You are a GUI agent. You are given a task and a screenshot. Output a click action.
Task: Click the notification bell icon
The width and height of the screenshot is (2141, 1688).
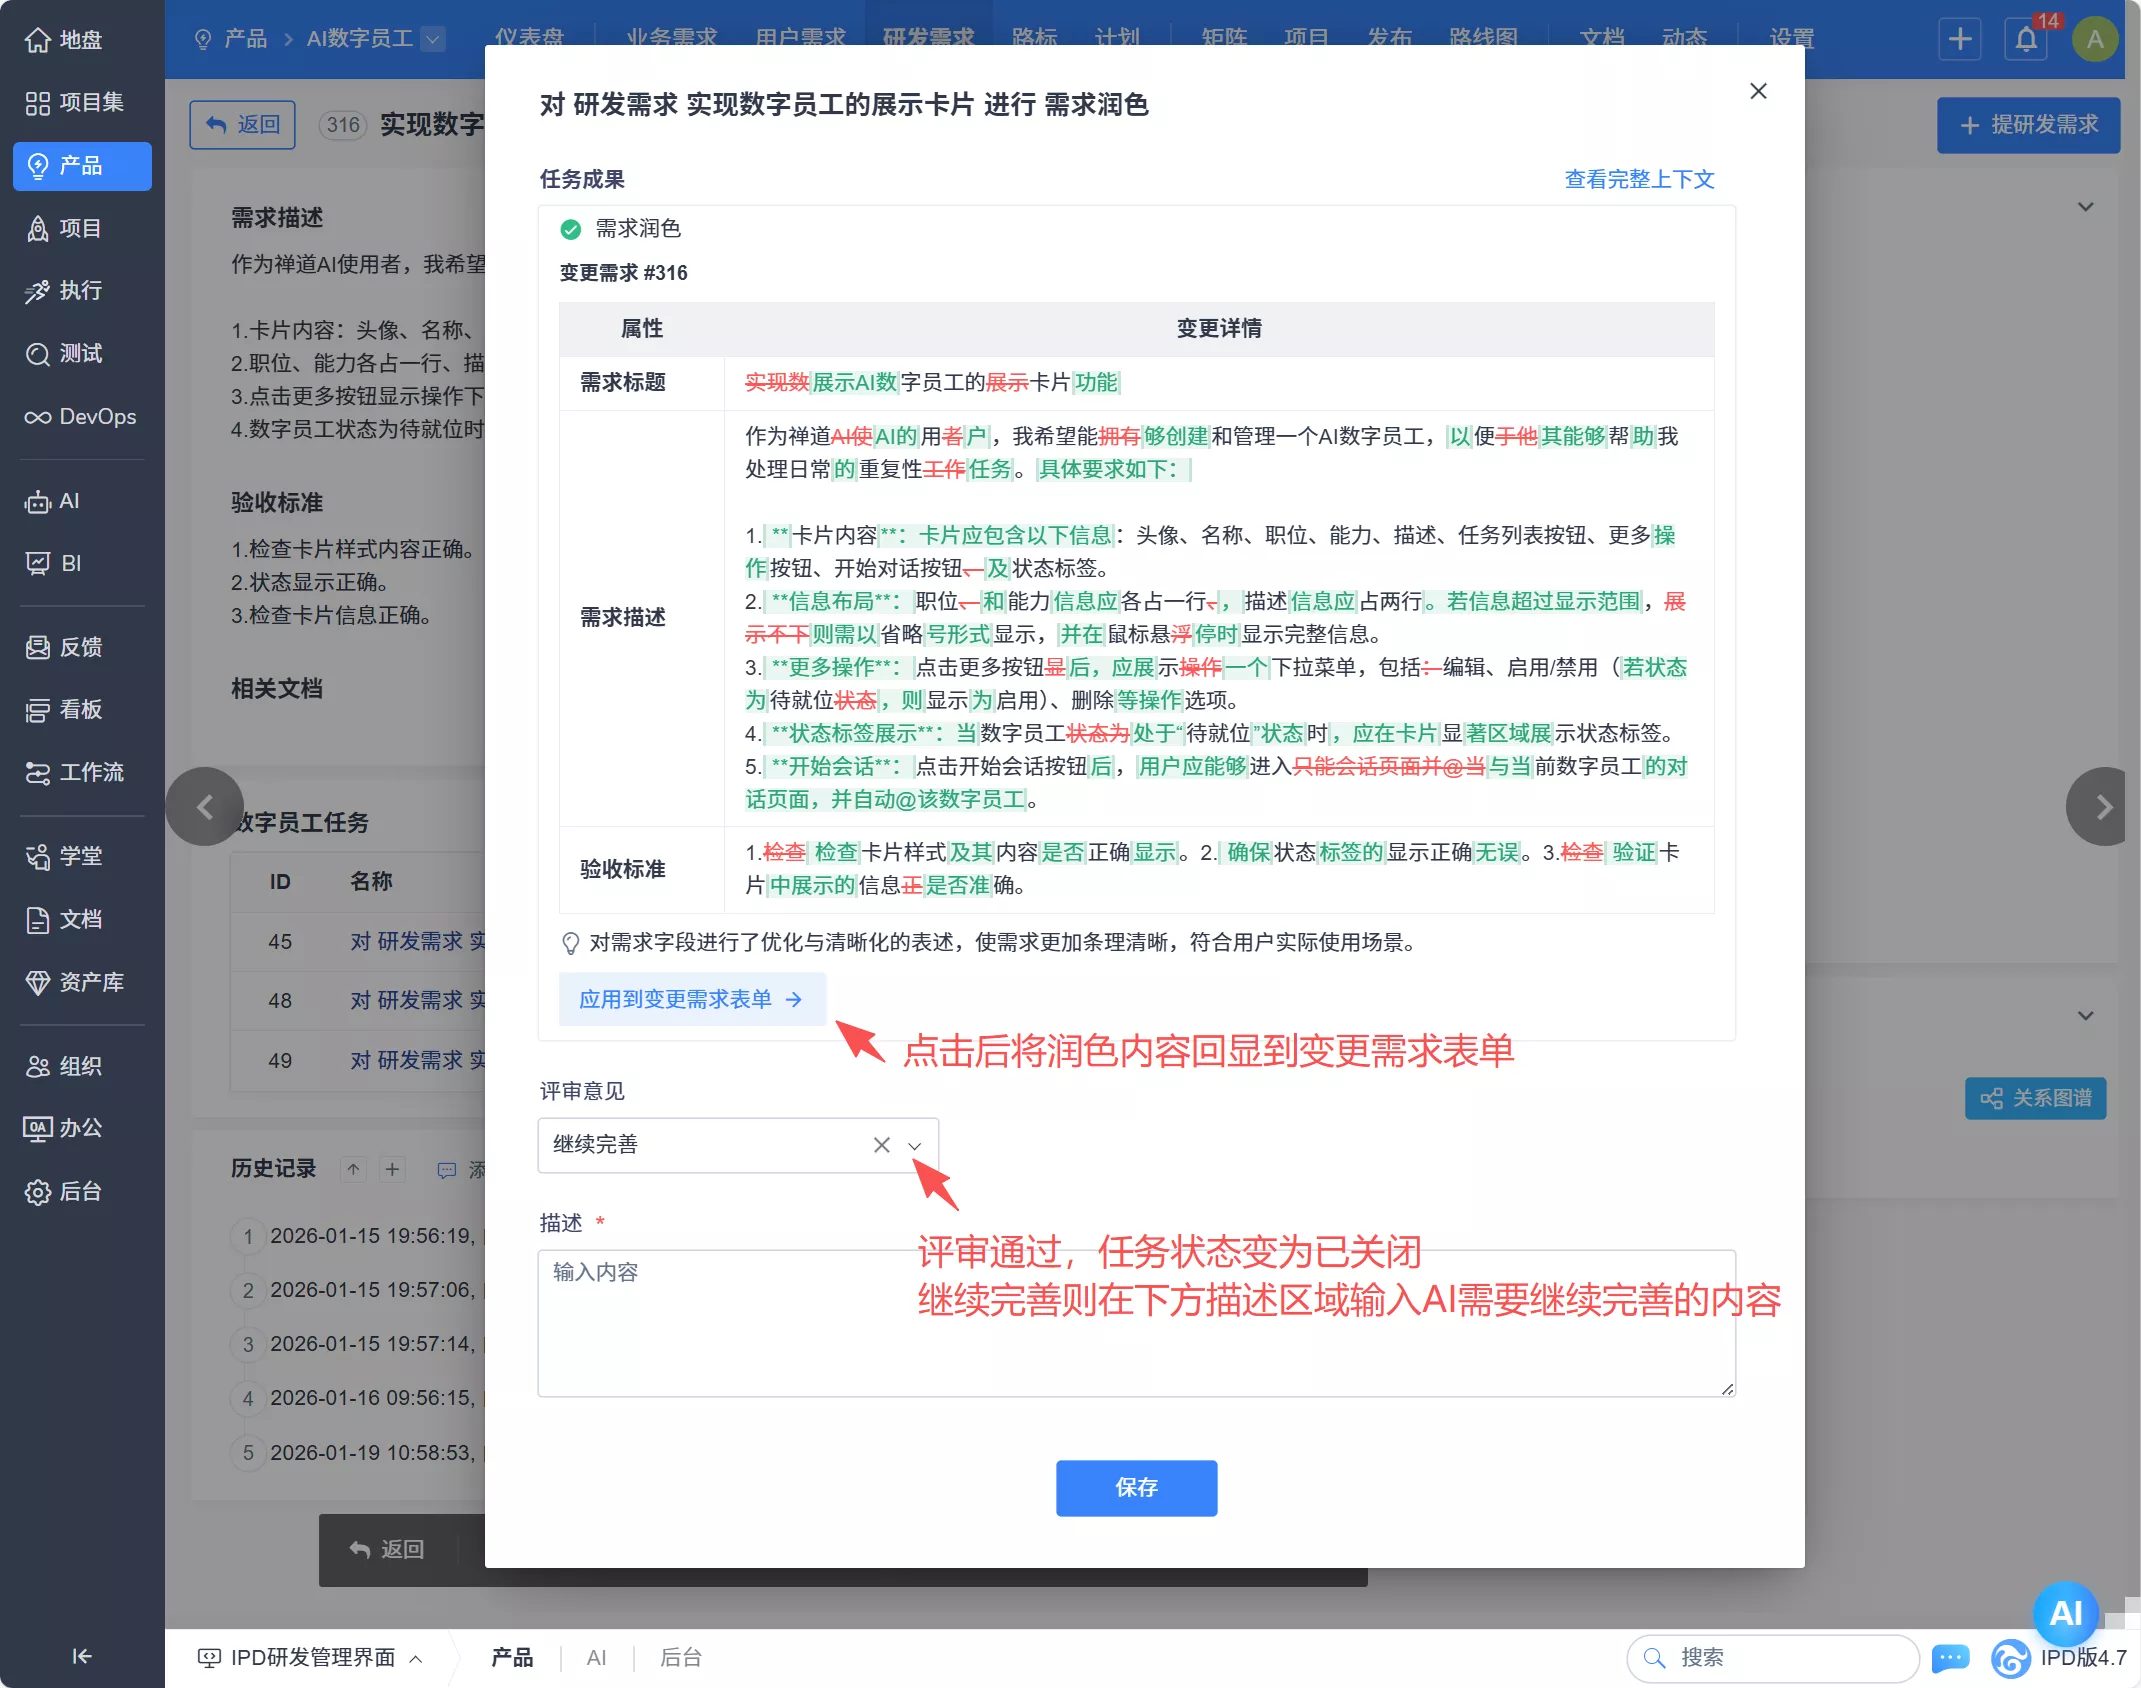tap(2027, 40)
